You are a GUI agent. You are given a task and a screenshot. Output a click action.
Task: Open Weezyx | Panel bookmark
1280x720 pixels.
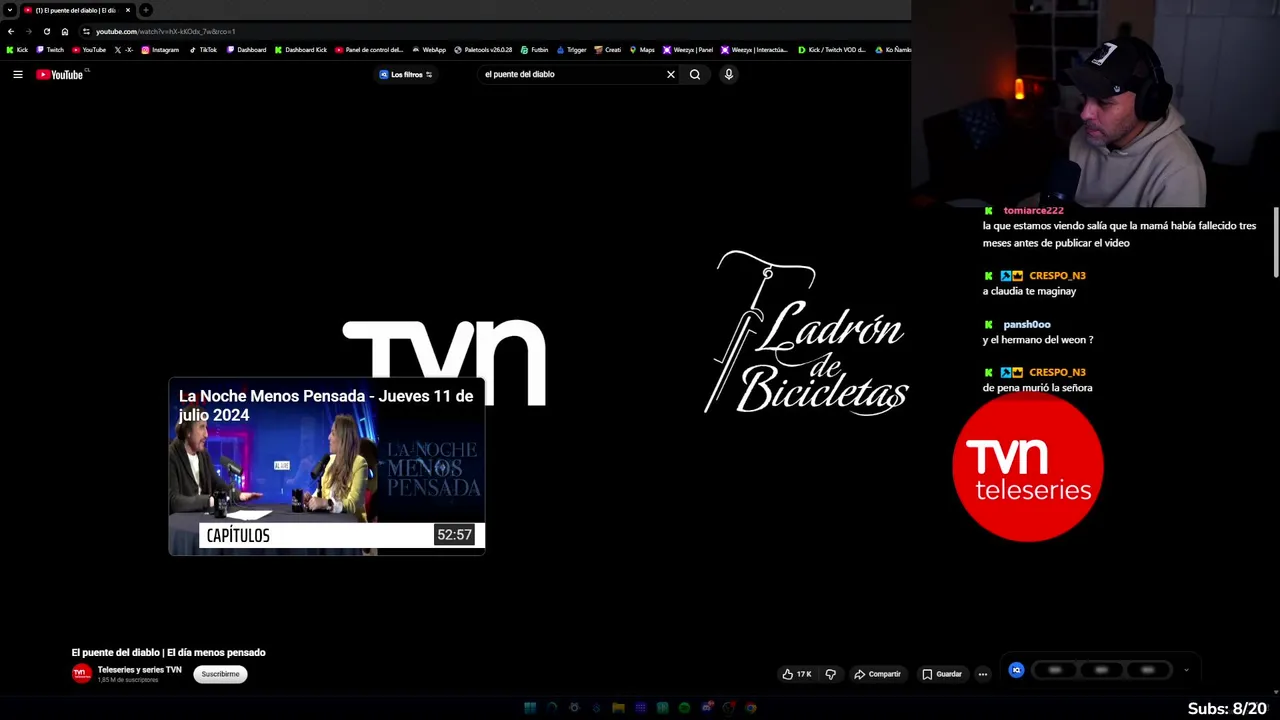click(x=688, y=49)
